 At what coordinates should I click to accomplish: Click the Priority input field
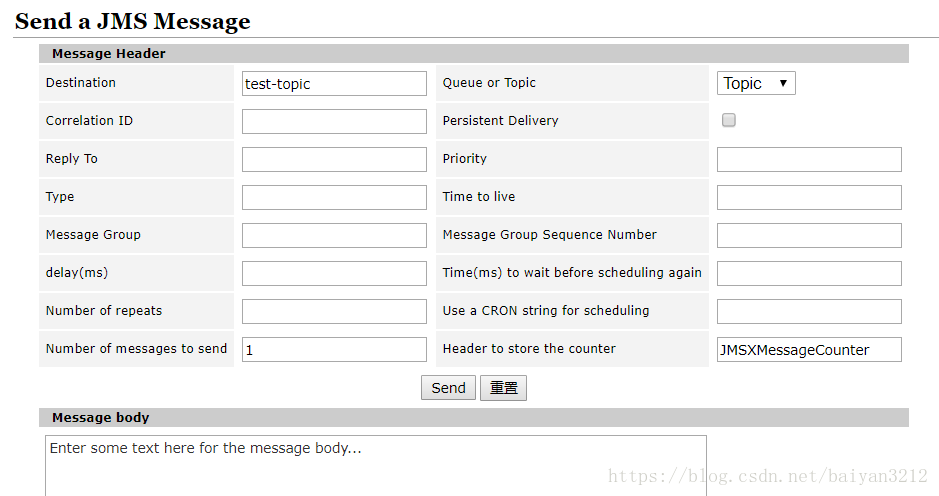[x=809, y=159]
